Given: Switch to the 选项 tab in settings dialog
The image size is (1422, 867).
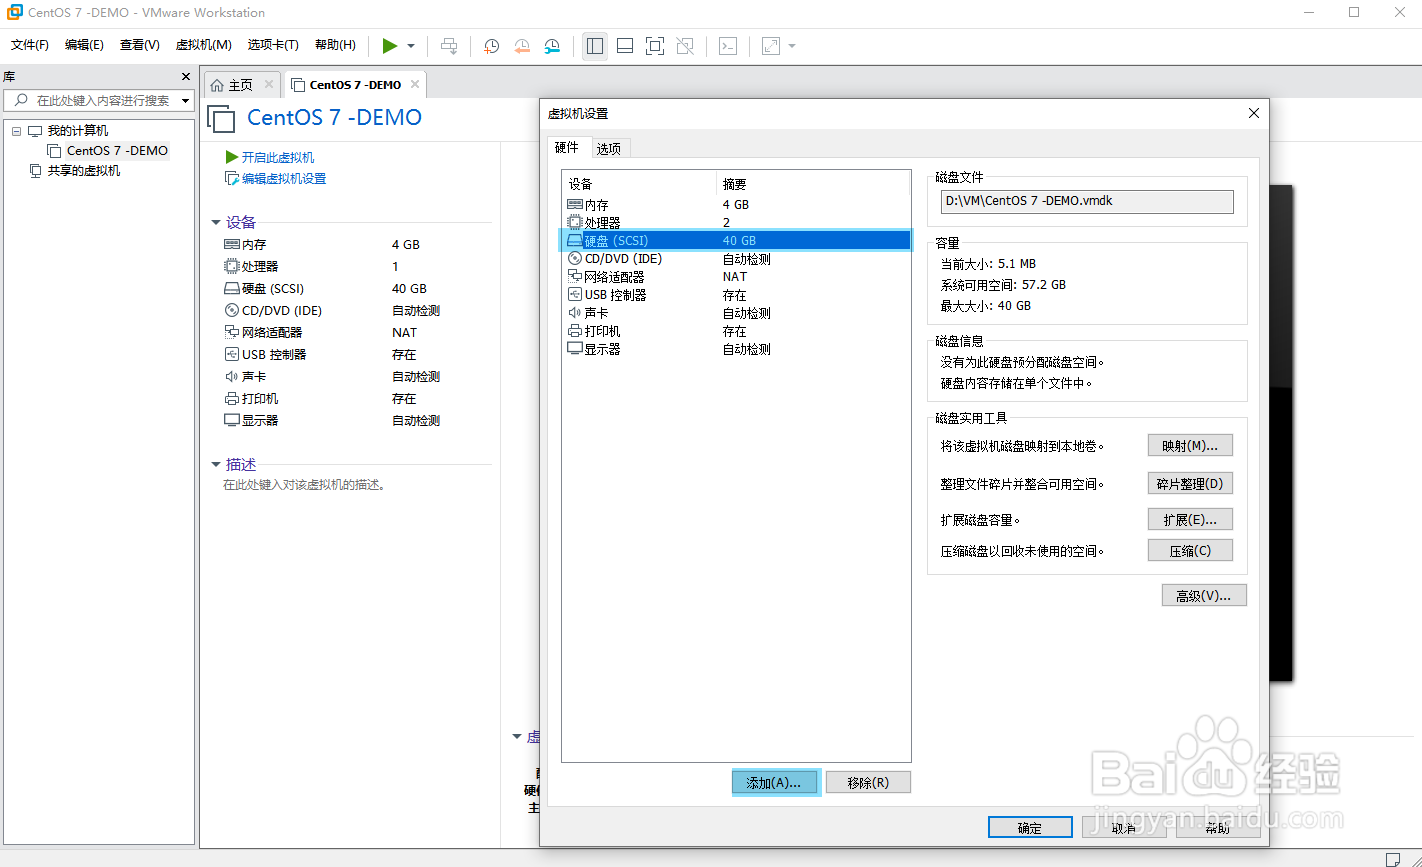Looking at the screenshot, I should click(x=609, y=149).
